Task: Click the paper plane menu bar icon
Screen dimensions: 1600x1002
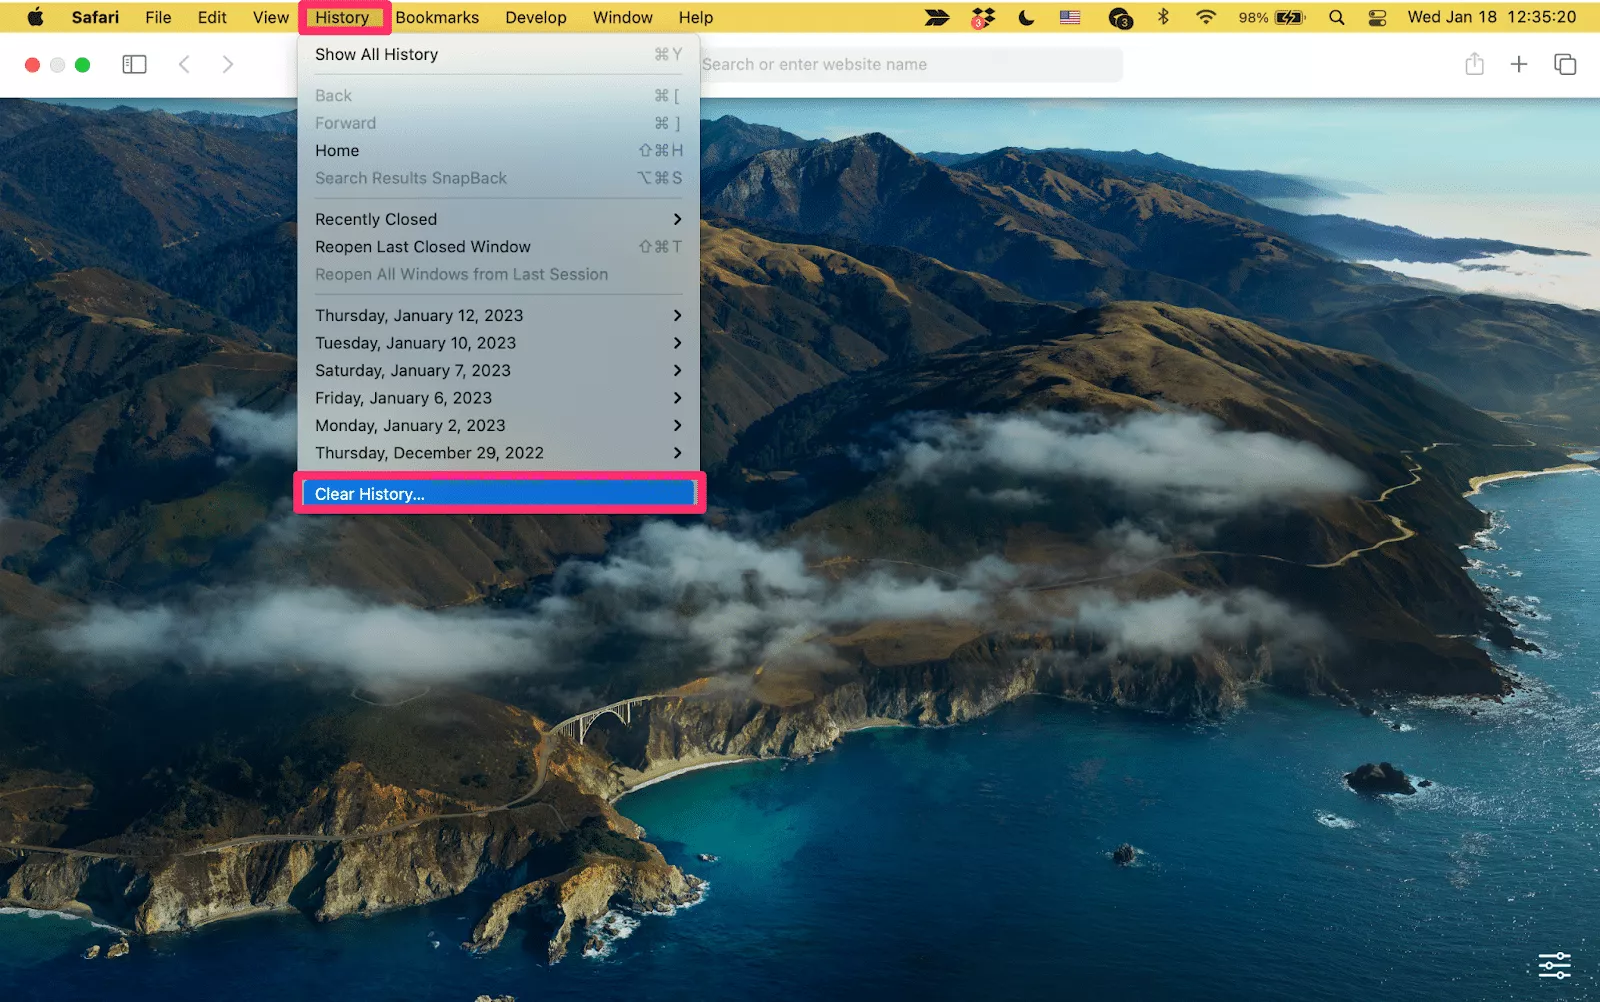Action: [937, 17]
